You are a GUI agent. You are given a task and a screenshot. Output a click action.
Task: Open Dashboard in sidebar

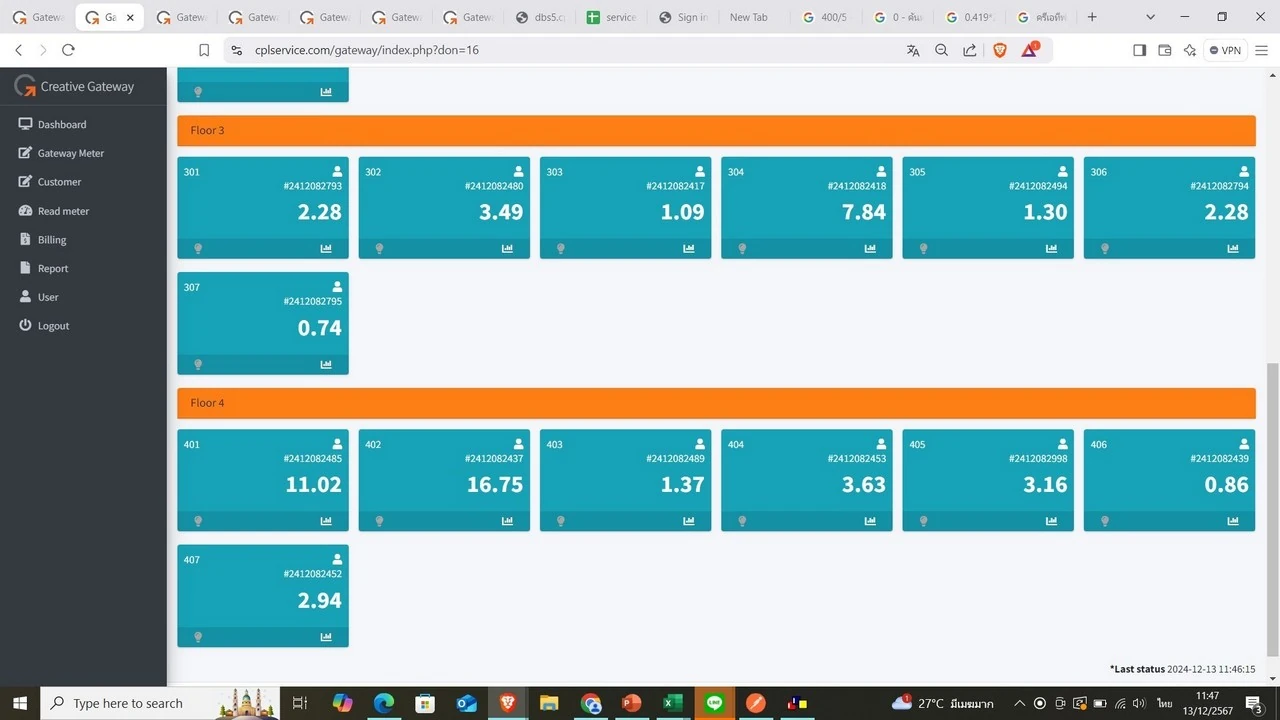62,124
